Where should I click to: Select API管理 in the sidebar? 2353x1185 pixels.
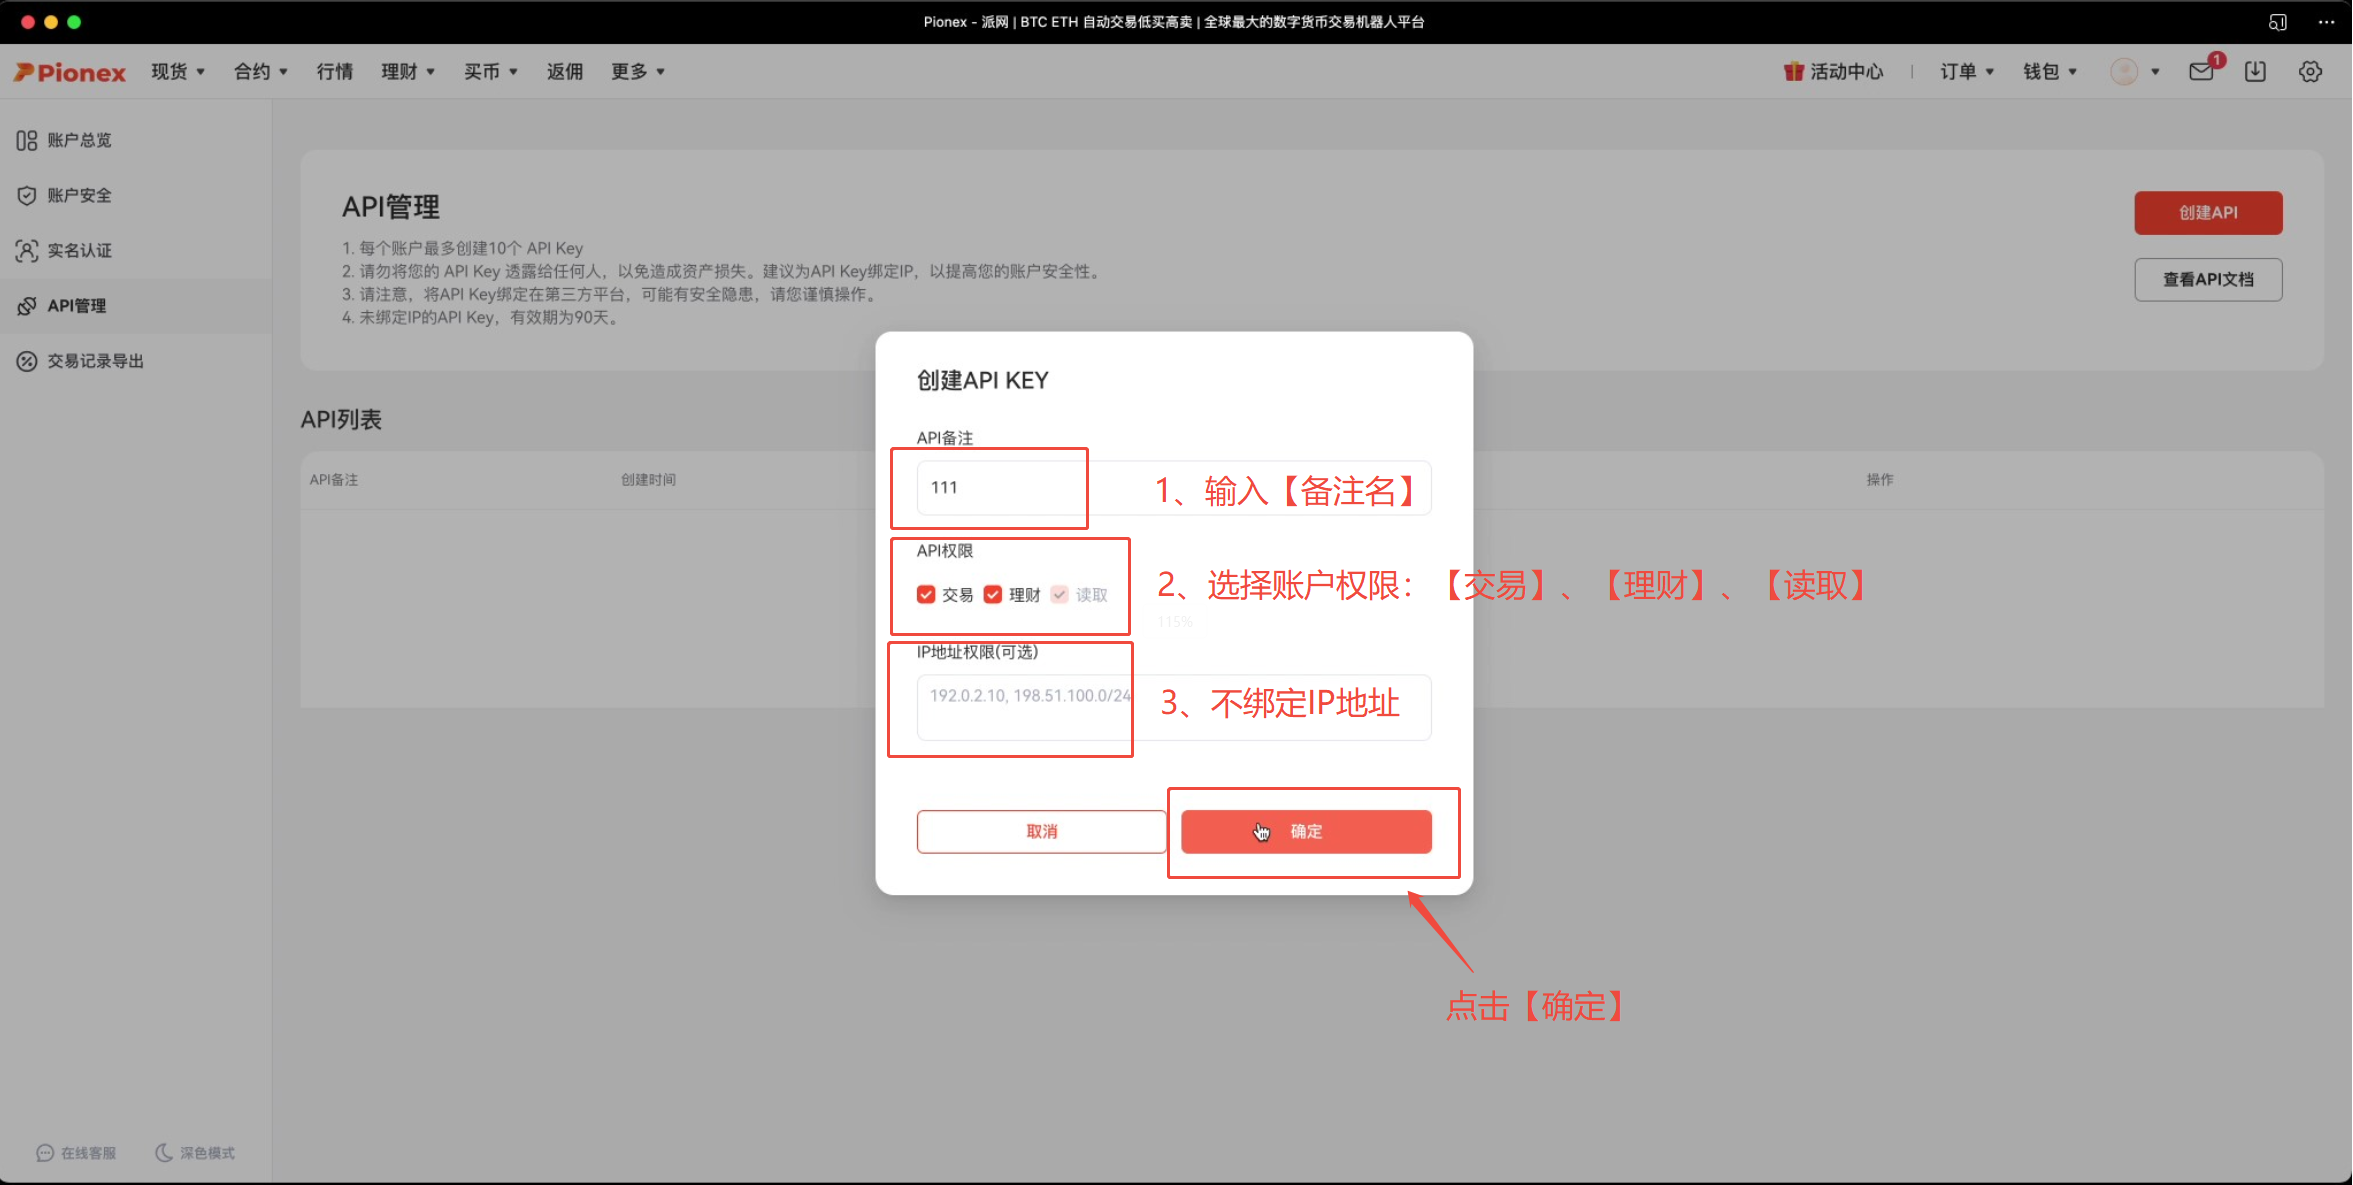(76, 305)
